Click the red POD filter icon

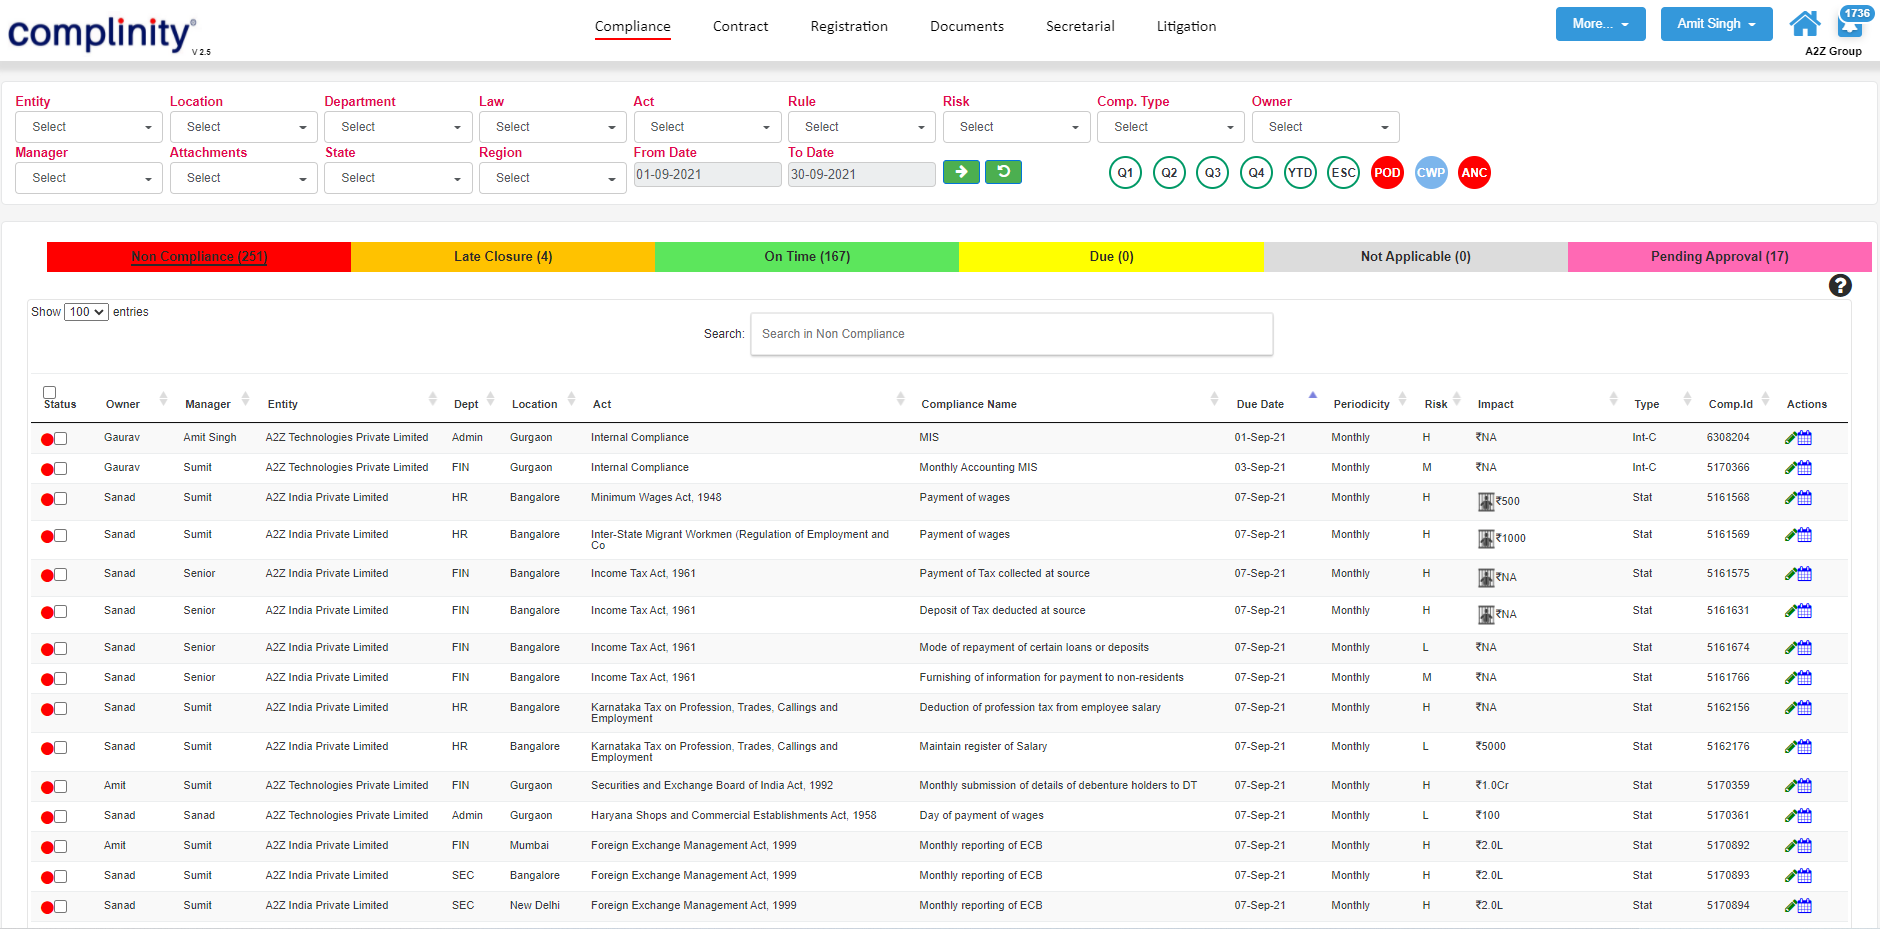pyautogui.click(x=1387, y=172)
